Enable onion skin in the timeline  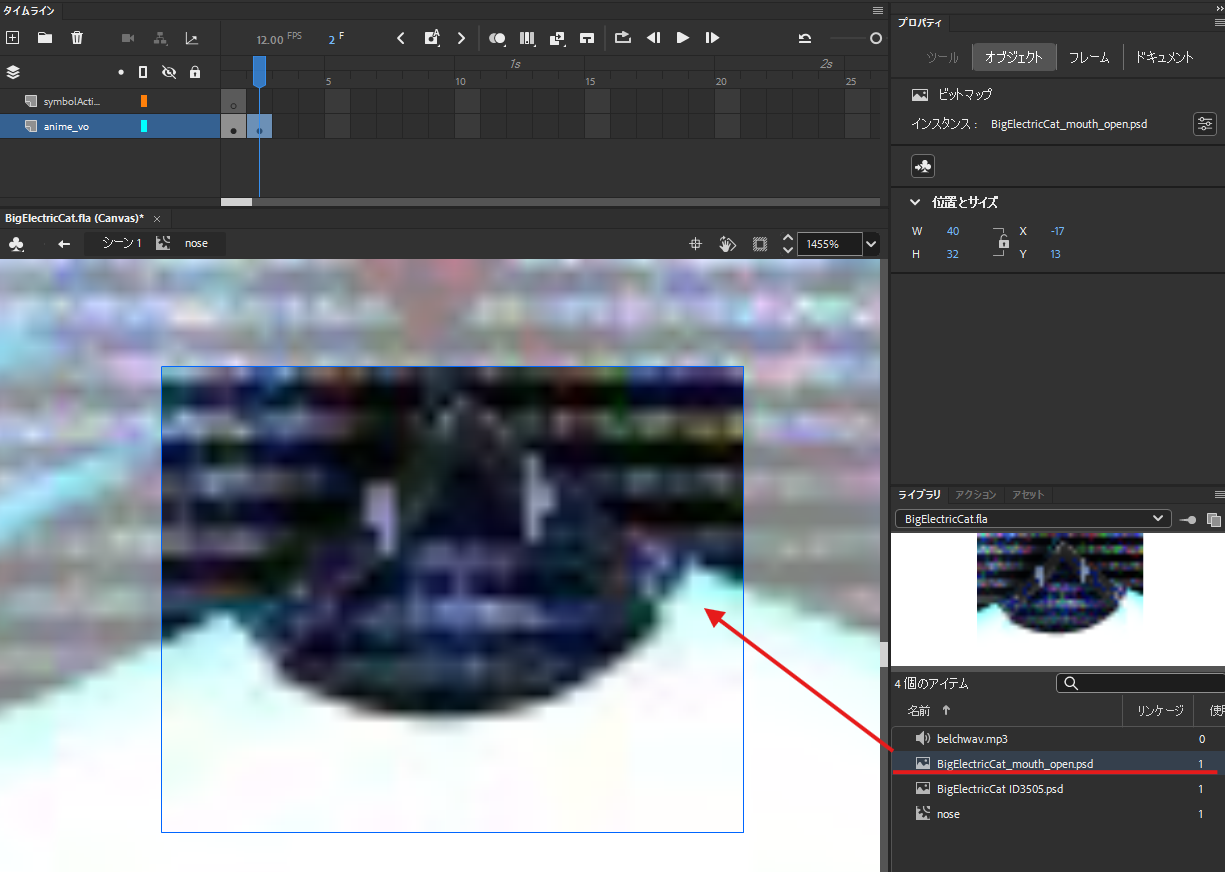click(497, 38)
